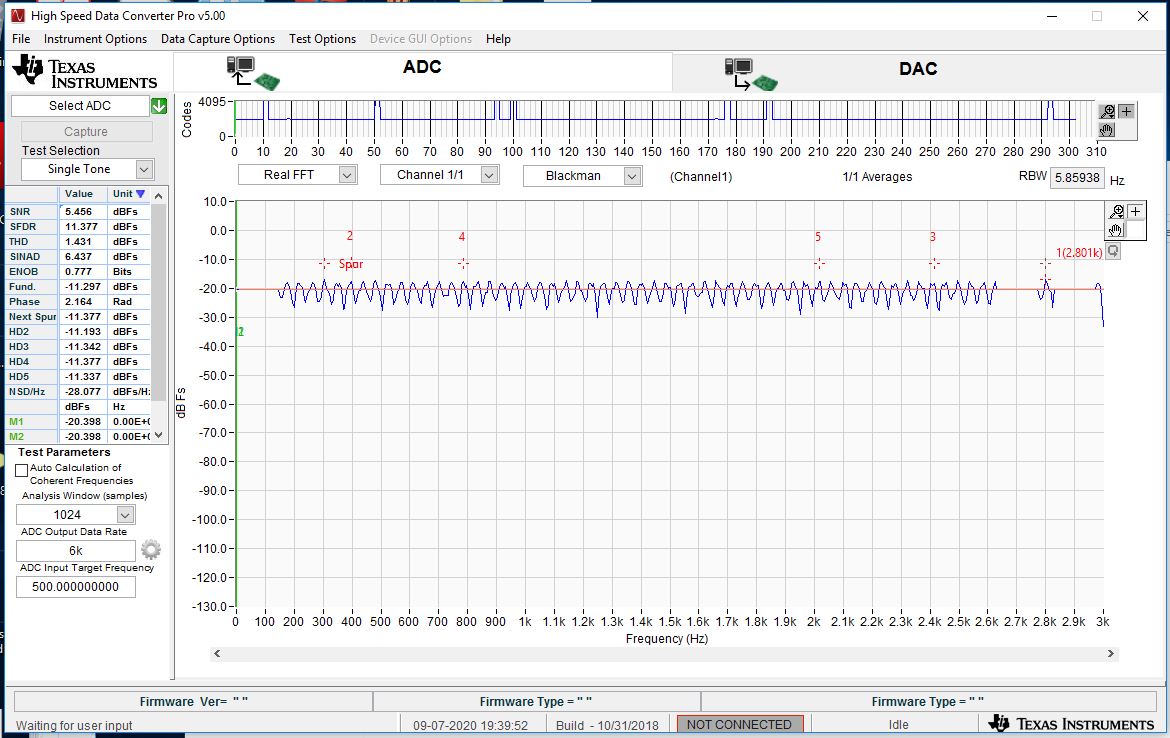Toggle Auto Calculation of Coherent Frequencies checkbox
Image resolution: width=1170 pixels, height=738 pixels.
pos(22,471)
